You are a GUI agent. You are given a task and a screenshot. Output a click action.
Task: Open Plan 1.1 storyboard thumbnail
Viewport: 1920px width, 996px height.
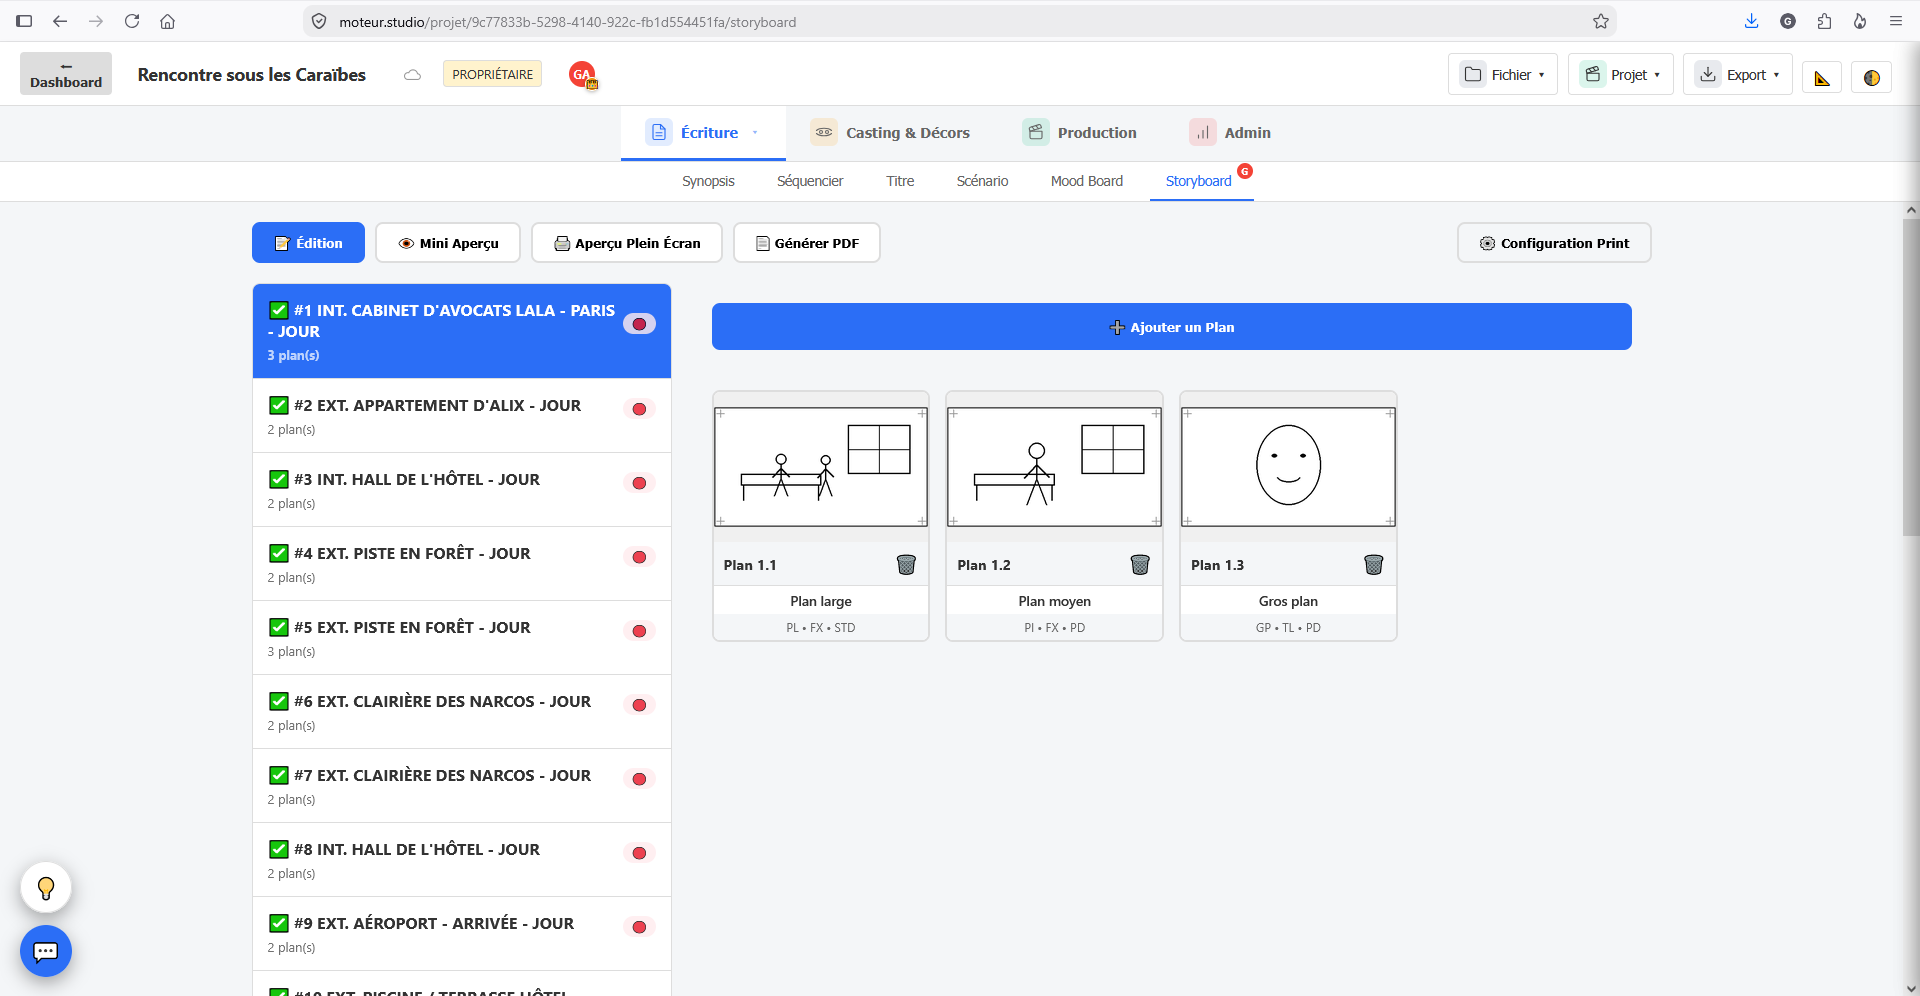(821, 467)
